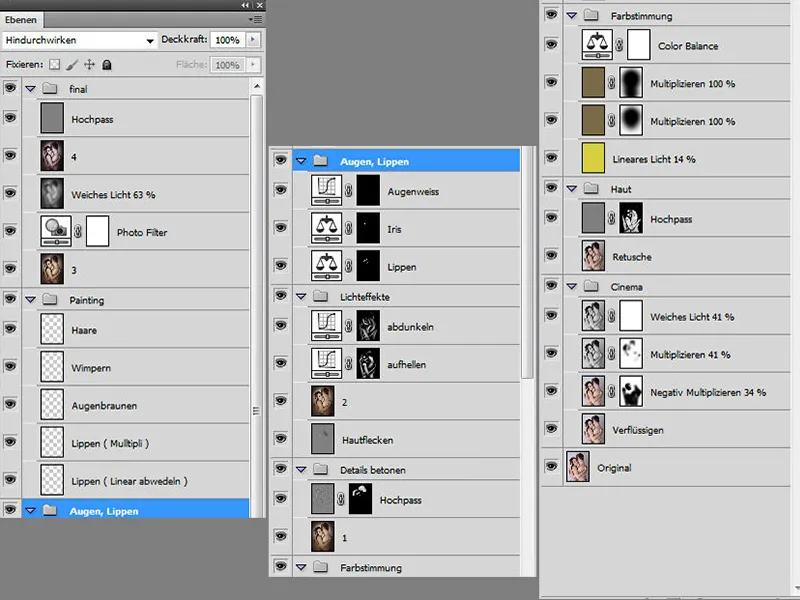Toggle lock image pixels brush icon
Image resolution: width=800 pixels, height=600 pixels.
click(72, 65)
